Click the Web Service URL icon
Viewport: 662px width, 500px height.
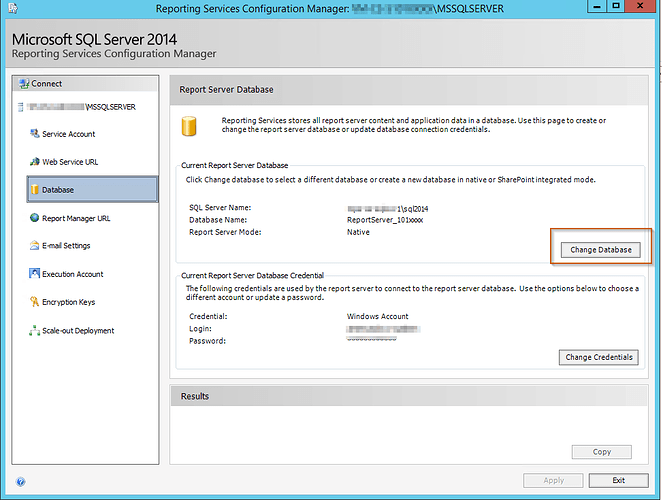35,162
